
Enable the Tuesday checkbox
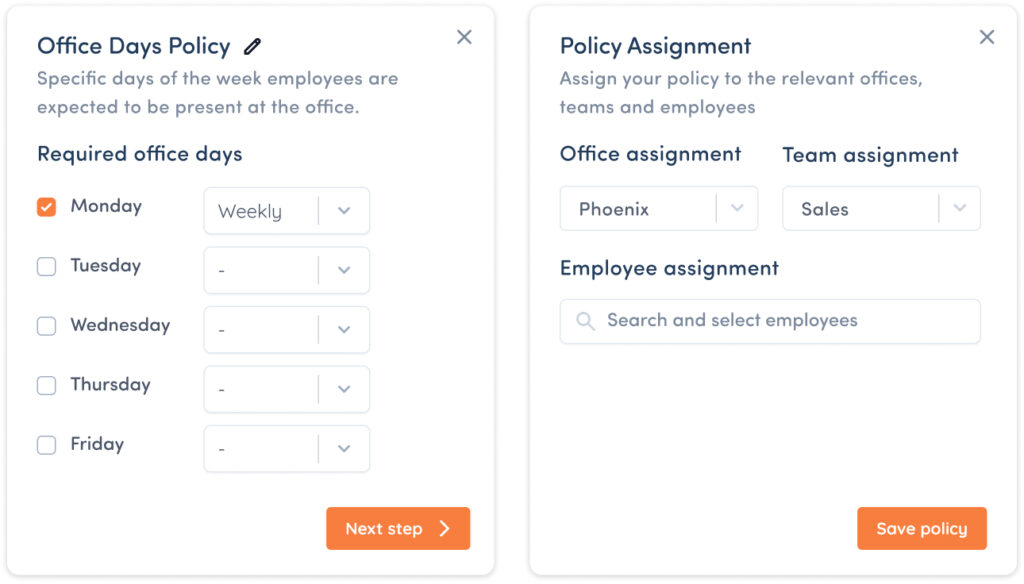tap(46, 267)
